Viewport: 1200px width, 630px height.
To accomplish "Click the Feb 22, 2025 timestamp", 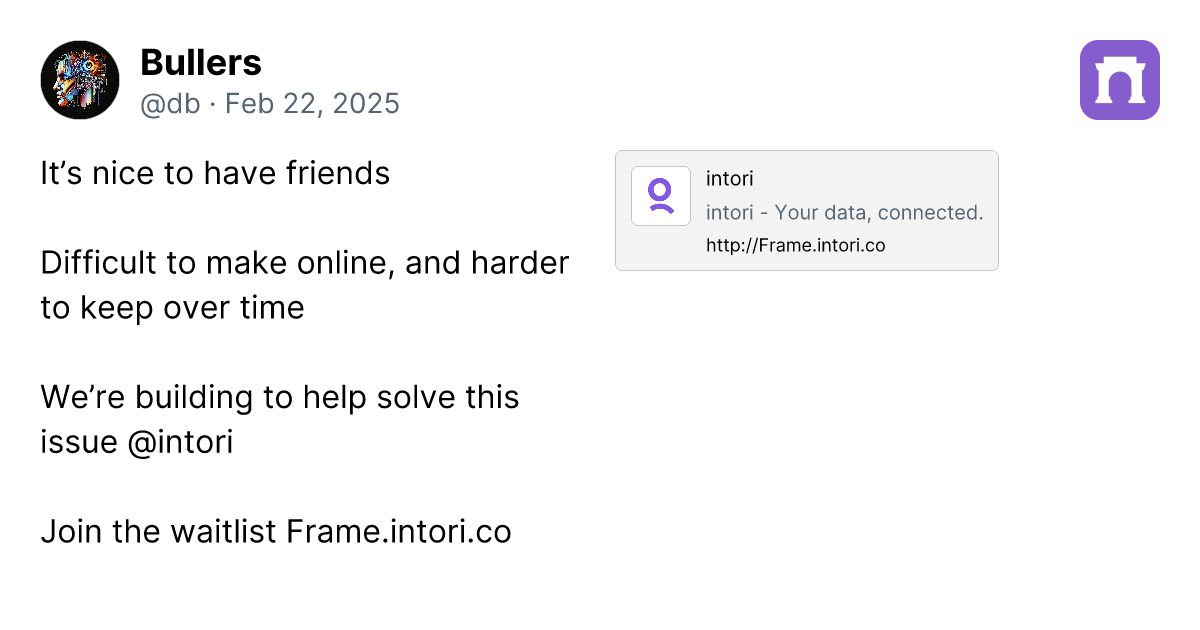I will (x=312, y=104).
